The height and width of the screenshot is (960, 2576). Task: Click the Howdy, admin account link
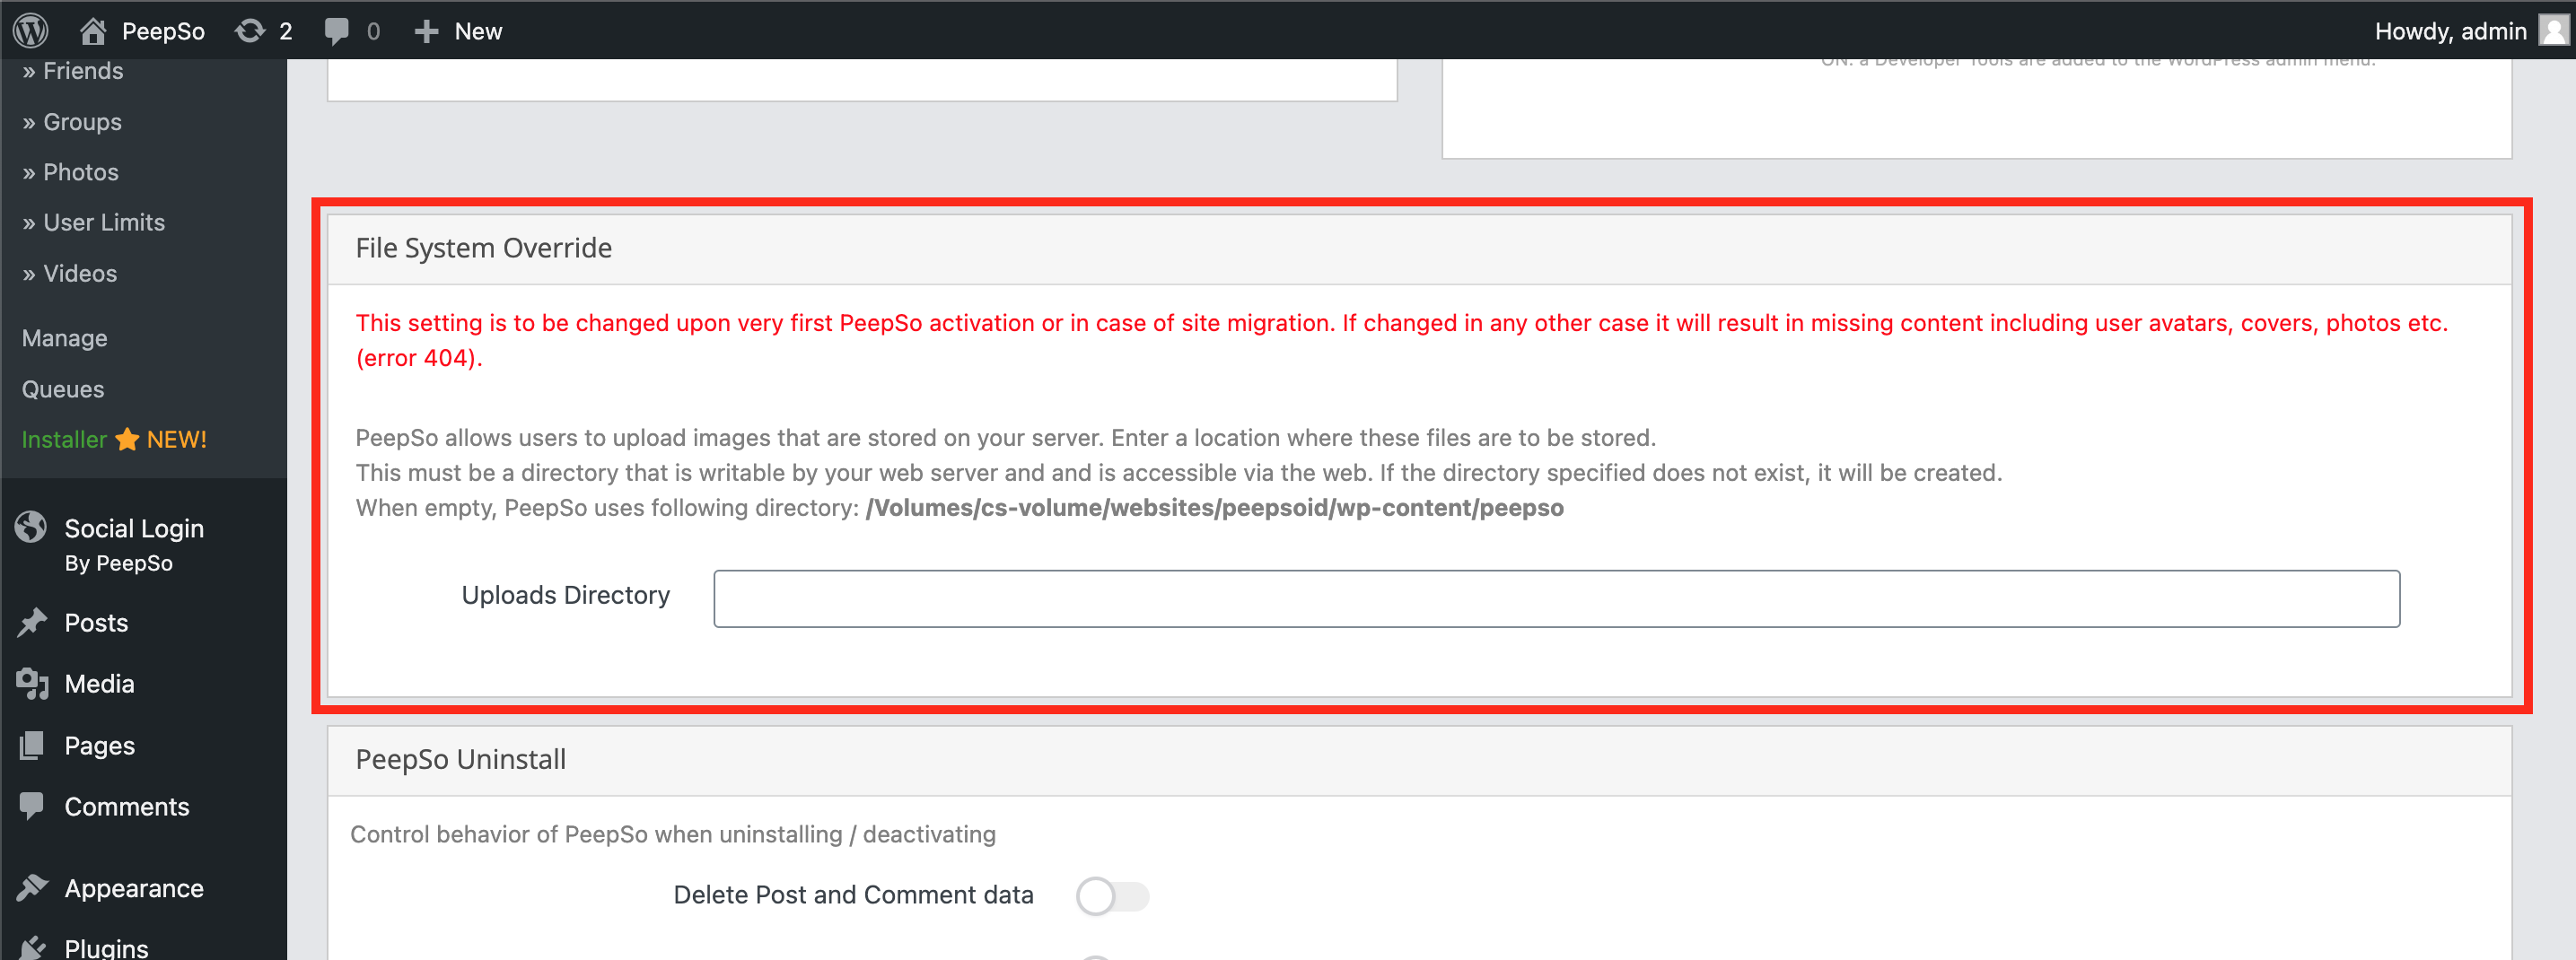pos(2450,31)
